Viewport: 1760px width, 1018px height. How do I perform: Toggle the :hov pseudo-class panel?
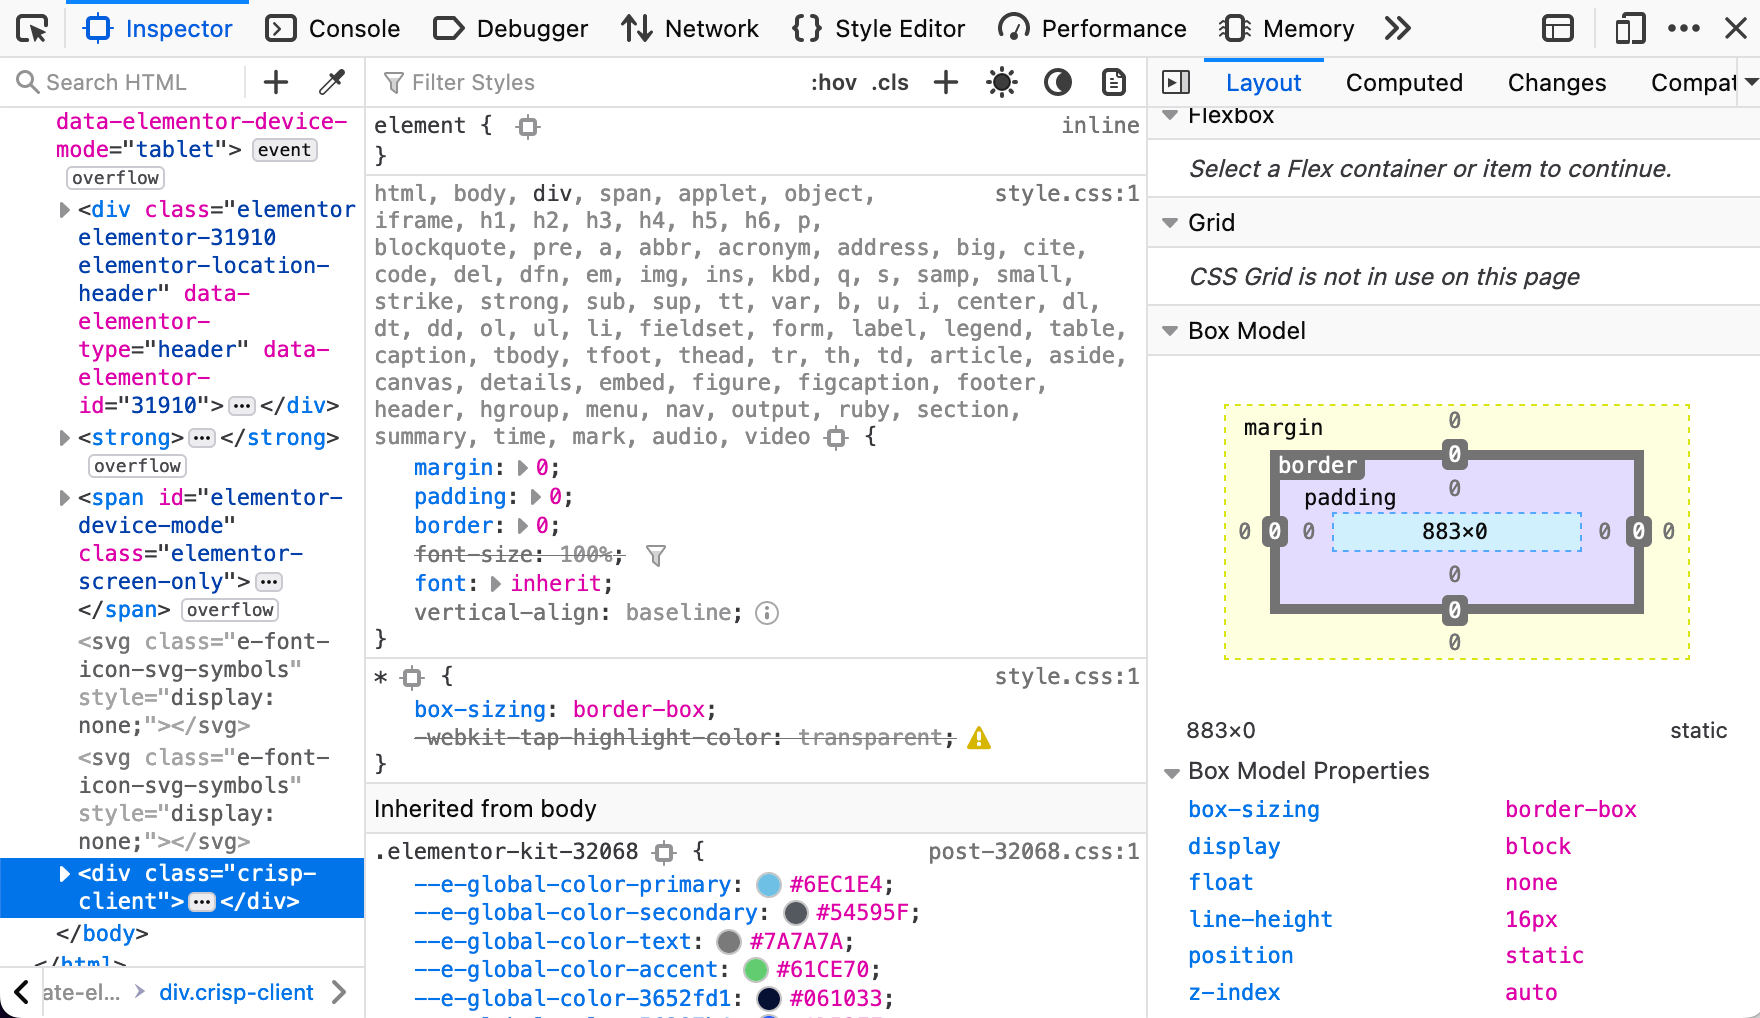[x=833, y=83]
